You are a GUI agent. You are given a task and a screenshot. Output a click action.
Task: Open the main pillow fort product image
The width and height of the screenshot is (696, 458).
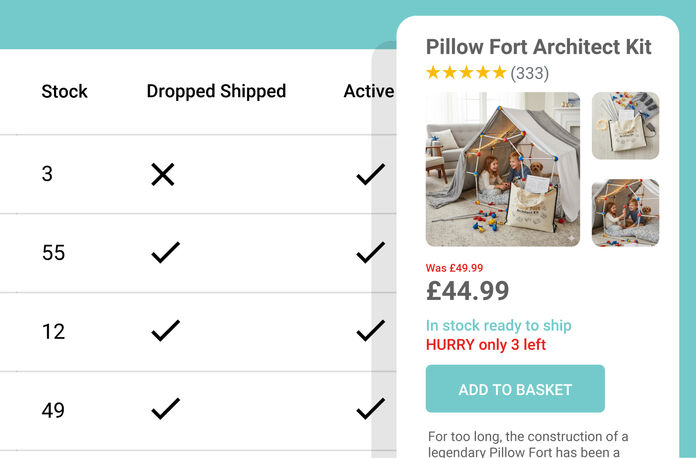click(503, 169)
